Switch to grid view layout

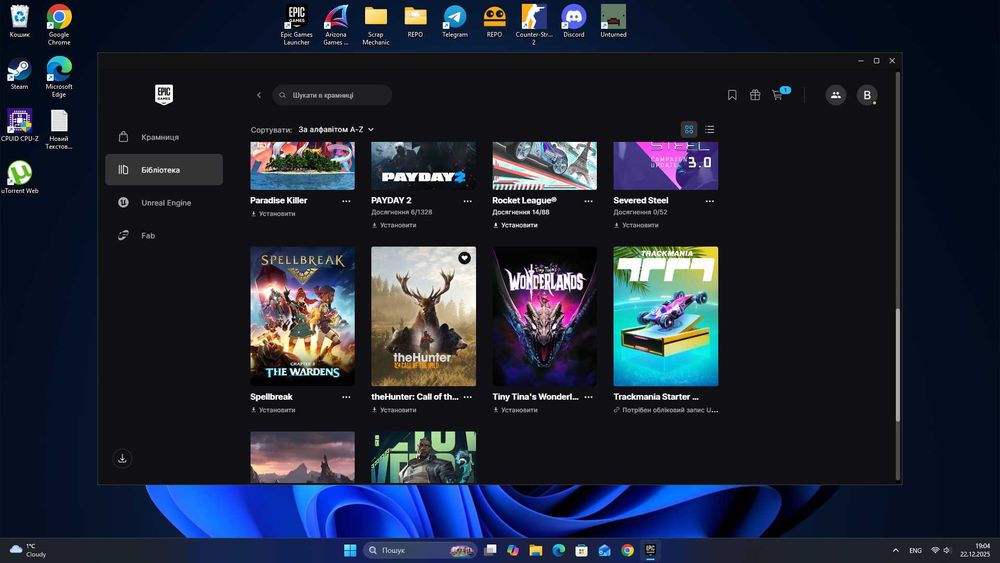click(689, 129)
